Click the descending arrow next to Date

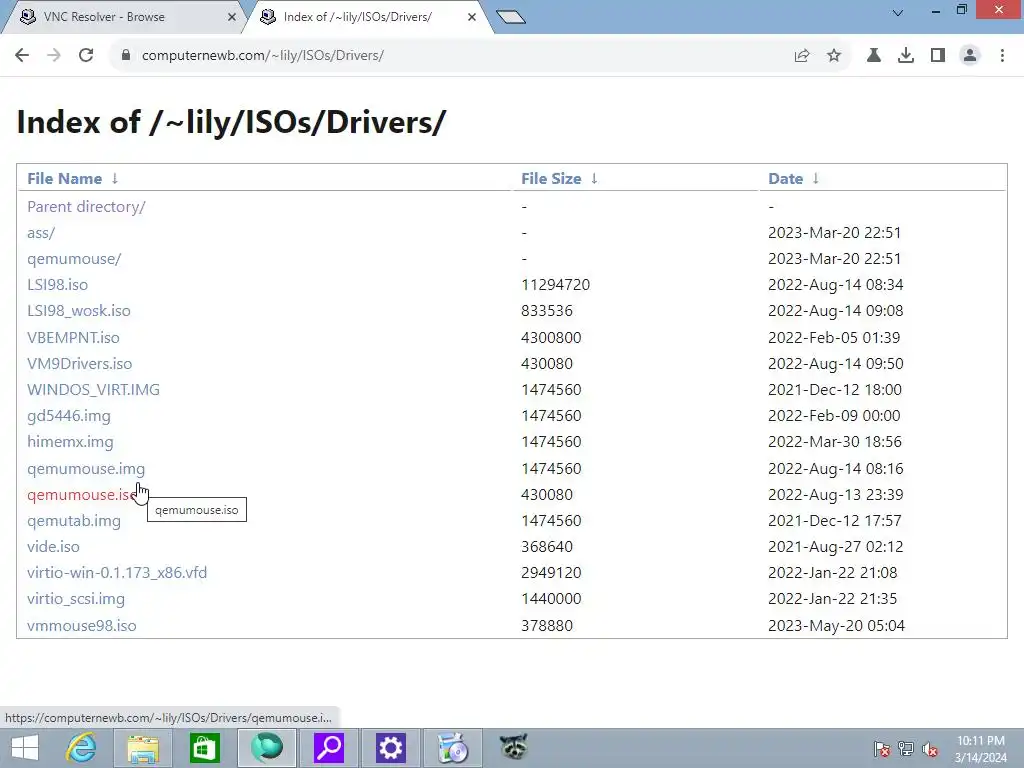point(816,178)
